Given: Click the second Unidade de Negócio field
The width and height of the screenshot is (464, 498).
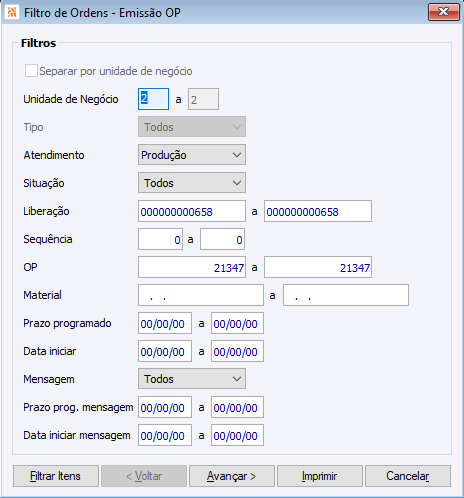Looking at the screenshot, I should [203, 99].
